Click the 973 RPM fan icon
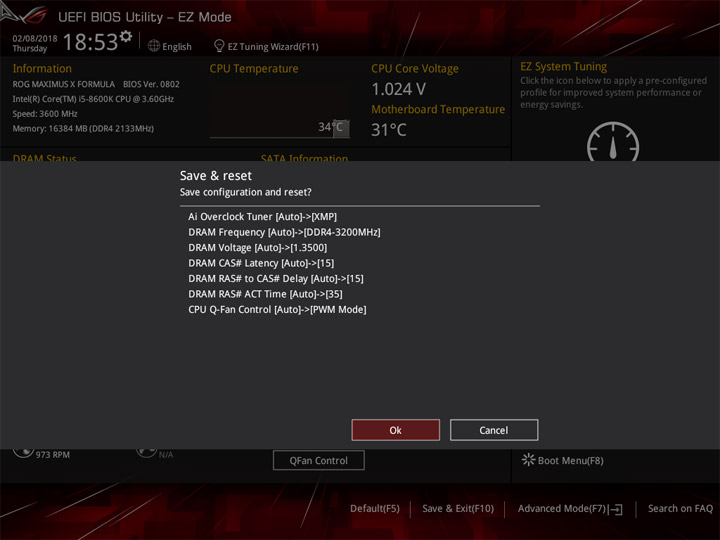Image resolution: width=720 pixels, height=540 pixels. 23,452
